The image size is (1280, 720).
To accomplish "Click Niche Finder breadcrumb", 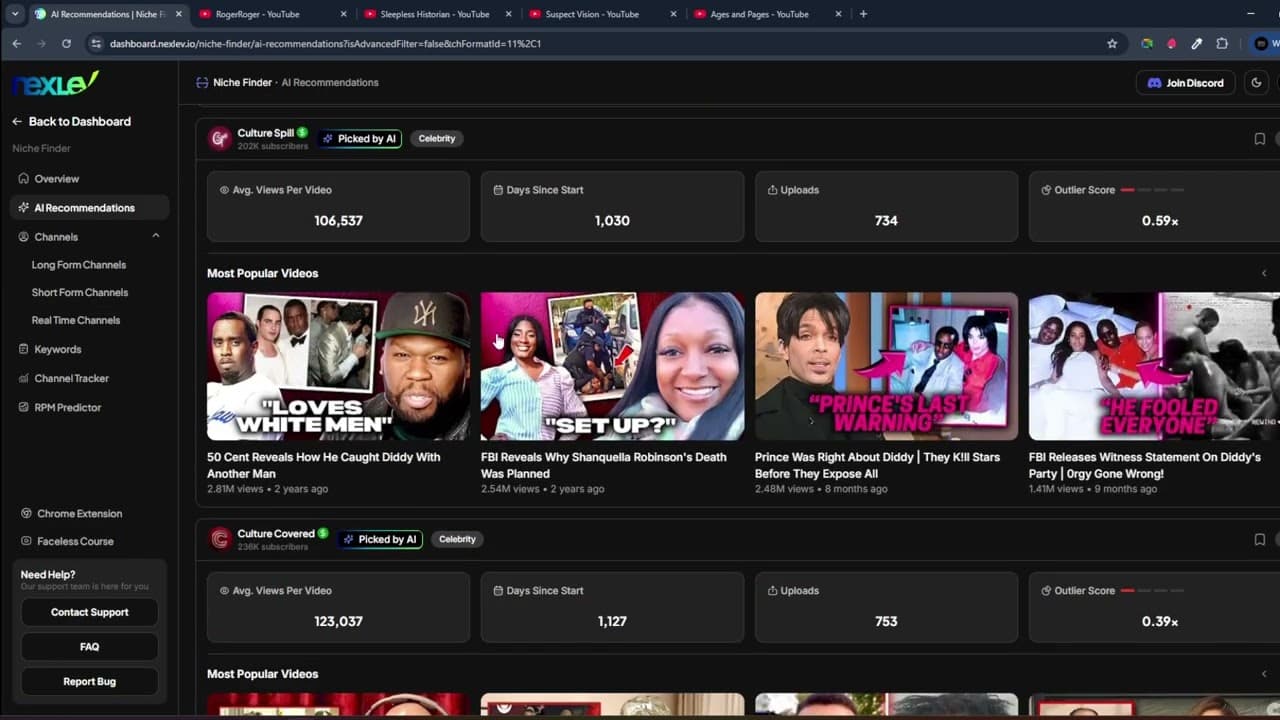I will (242, 83).
